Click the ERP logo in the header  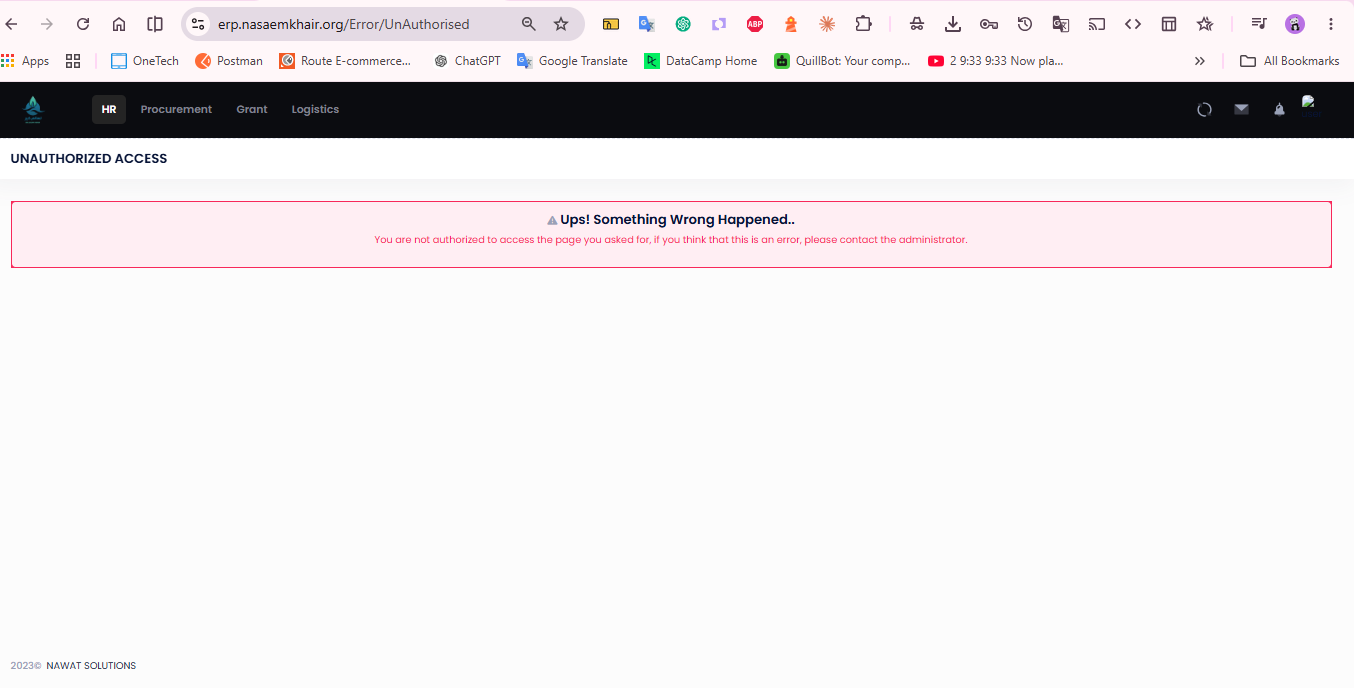33,109
